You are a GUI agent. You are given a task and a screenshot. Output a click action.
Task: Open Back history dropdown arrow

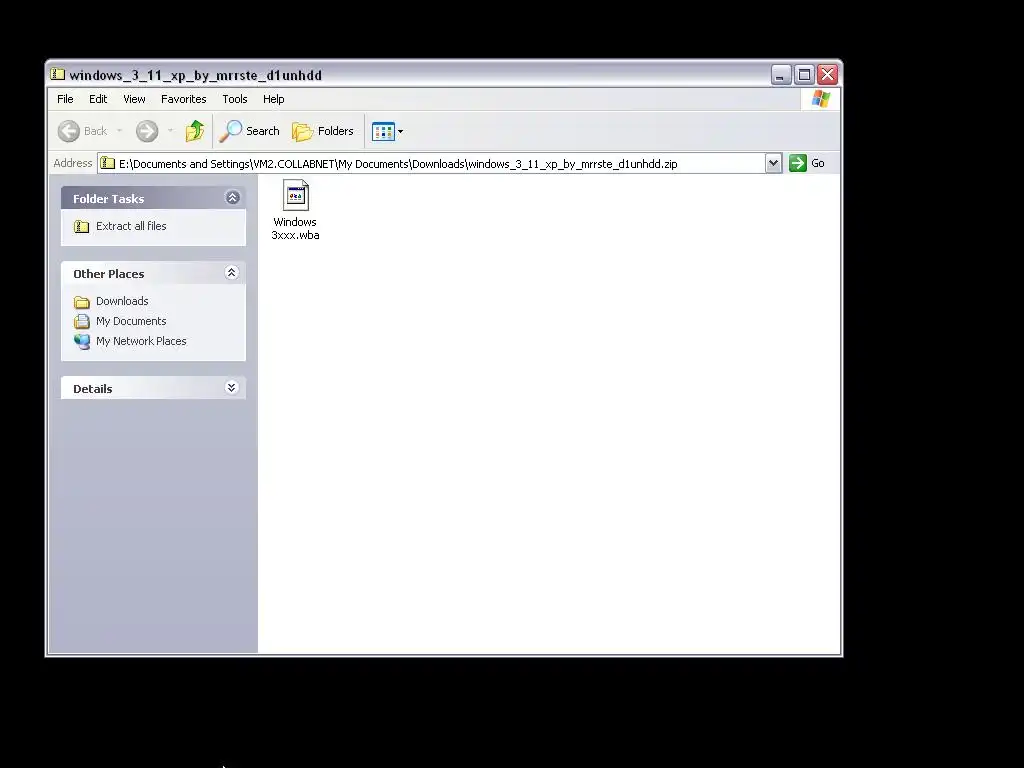[x=120, y=131]
